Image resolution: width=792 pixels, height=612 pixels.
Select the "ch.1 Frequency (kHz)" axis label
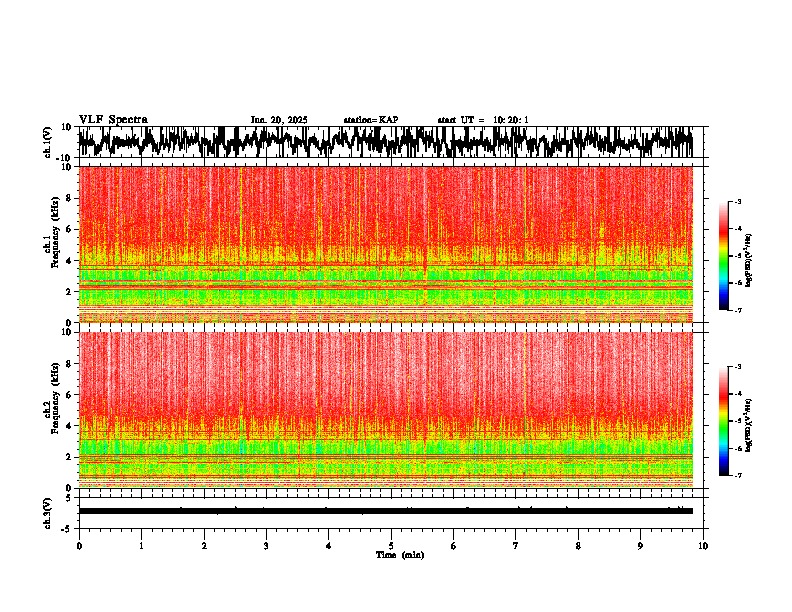pyautogui.click(x=51, y=233)
